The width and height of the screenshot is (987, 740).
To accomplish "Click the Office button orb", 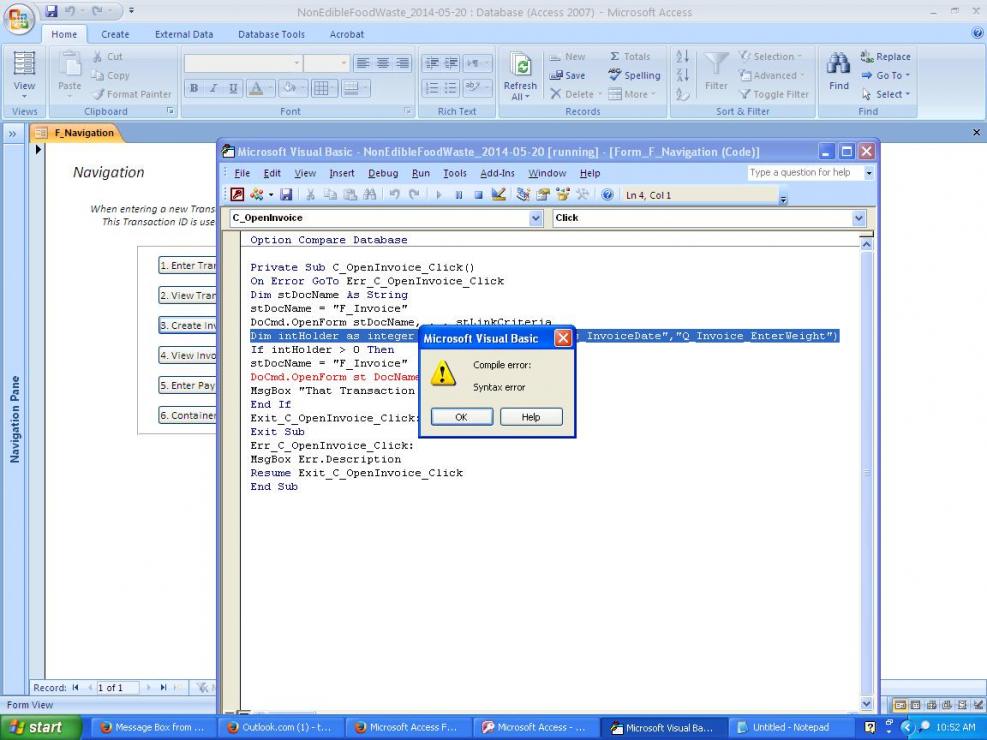I will 18,19.
